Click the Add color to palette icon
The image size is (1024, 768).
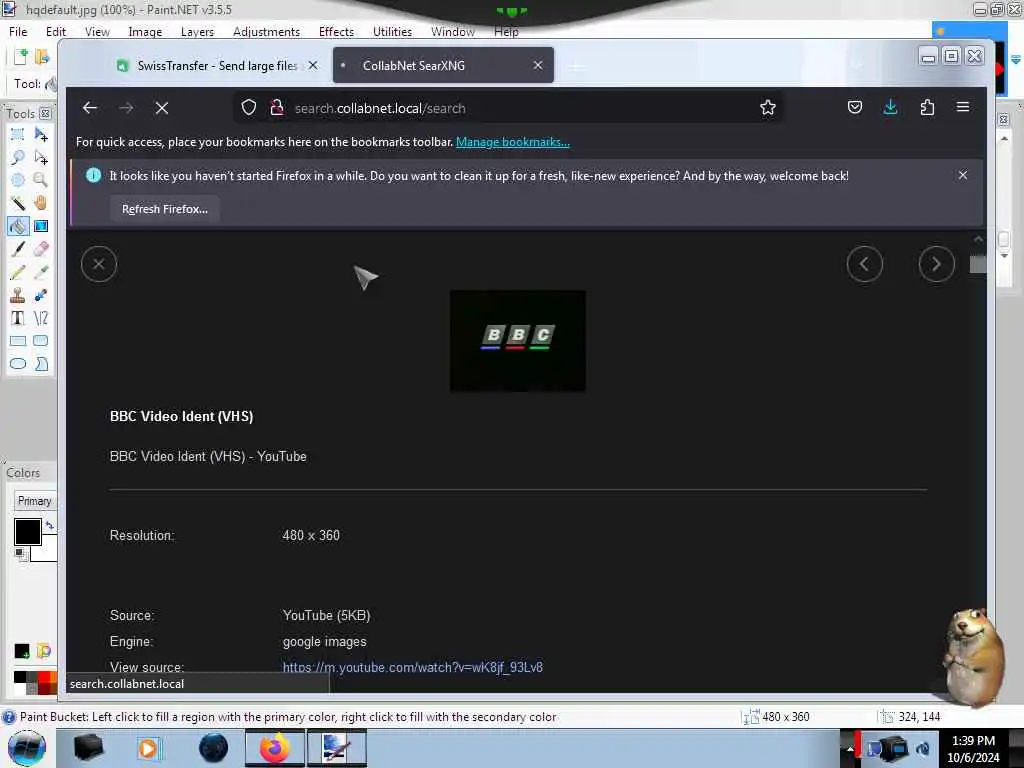pyautogui.click(x=22, y=651)
